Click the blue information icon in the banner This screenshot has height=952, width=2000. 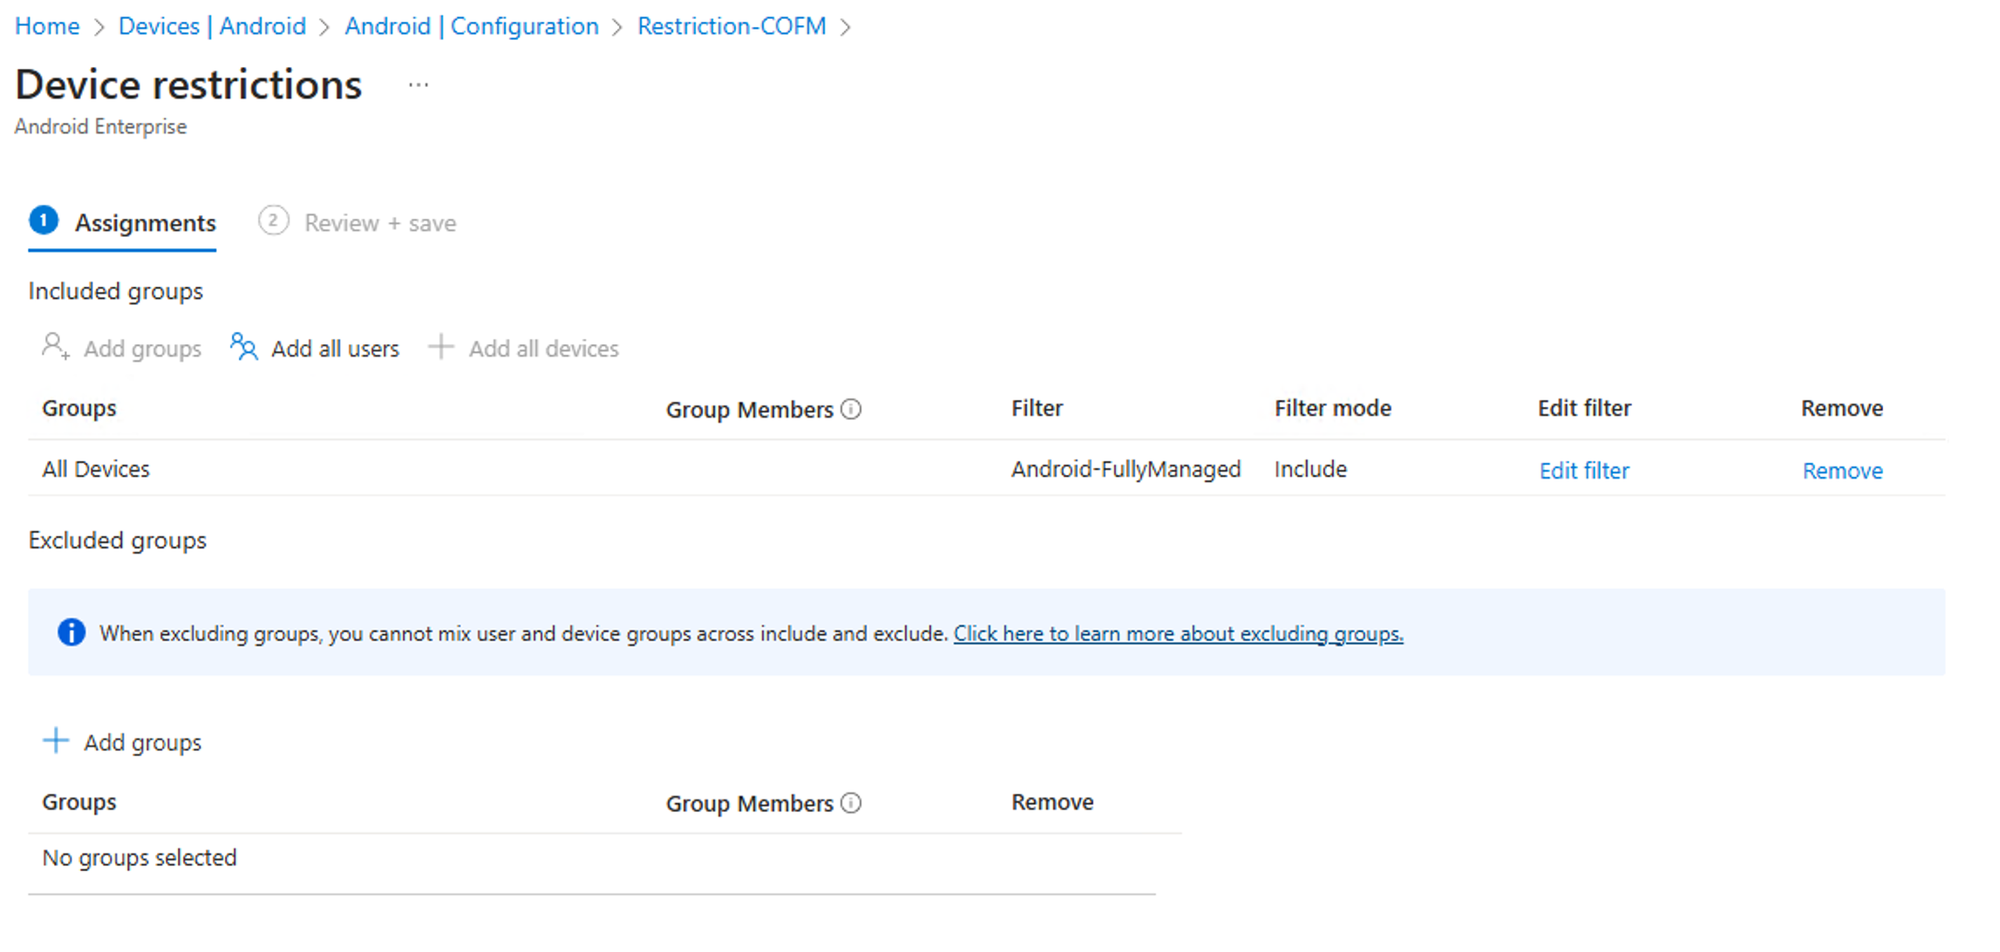71,632
